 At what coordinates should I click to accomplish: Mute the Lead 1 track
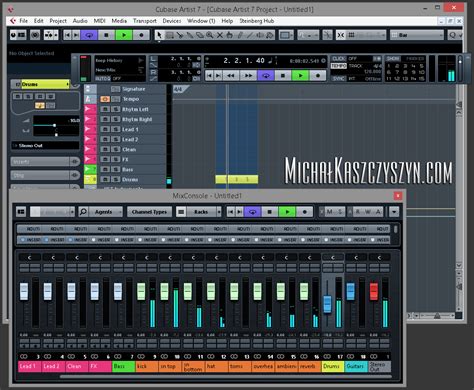click(x=105, y=129)
